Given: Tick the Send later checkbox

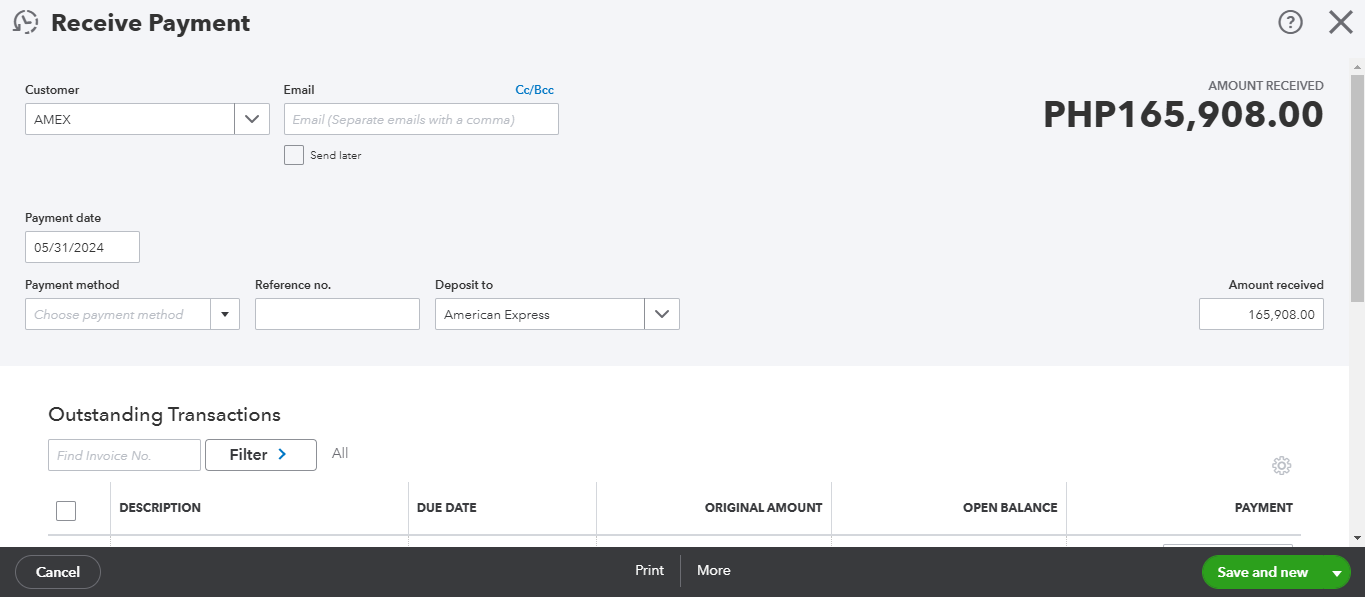Looking at the screenshot, I should pyautogui.click(x=294, y=155).
